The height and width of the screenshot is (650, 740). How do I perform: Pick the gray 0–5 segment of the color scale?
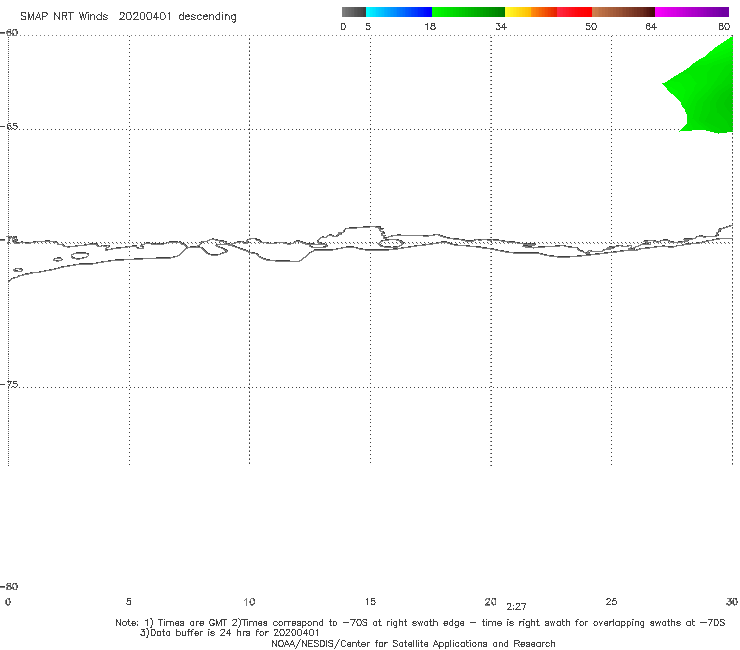(354, 12)
